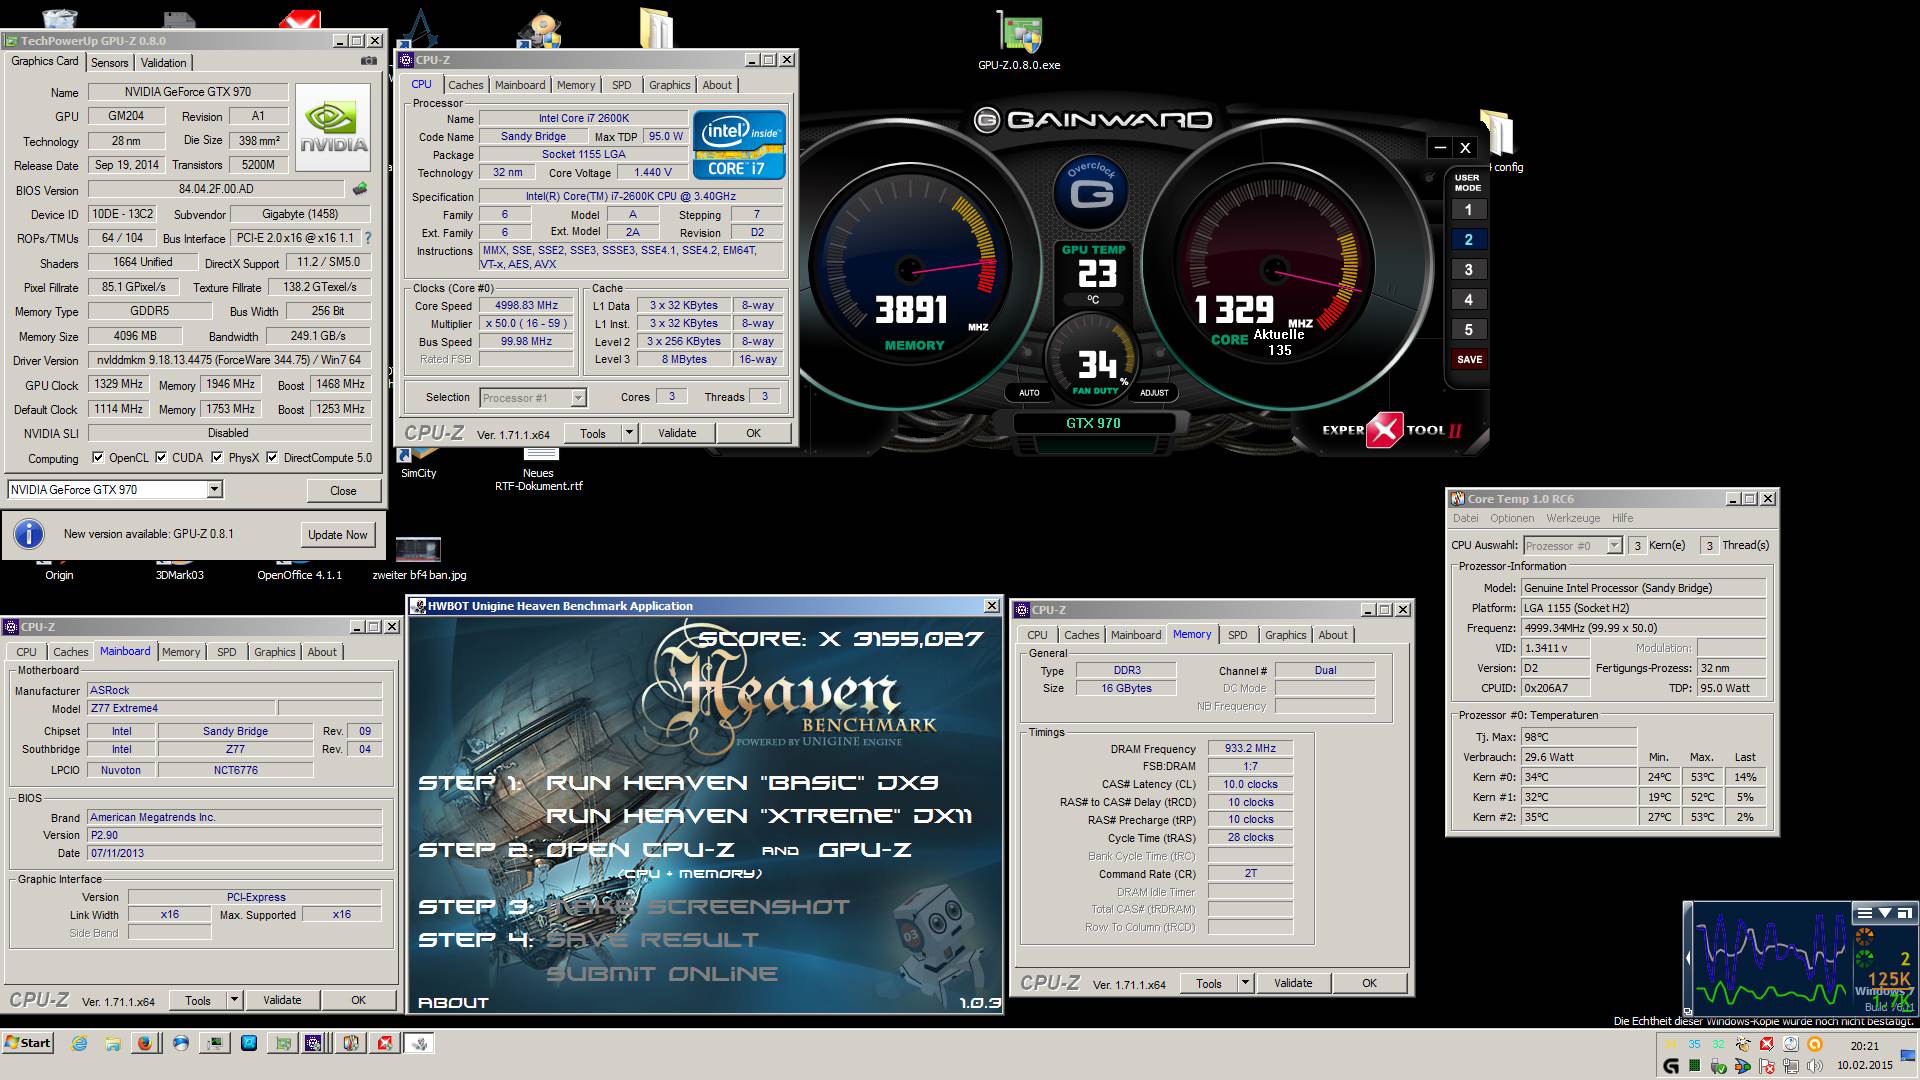The width and height of the screenshot is (1920, 1080).
Task: Expand Tools dropdown arrow in top CPU-Z
Action: point(629,433)
